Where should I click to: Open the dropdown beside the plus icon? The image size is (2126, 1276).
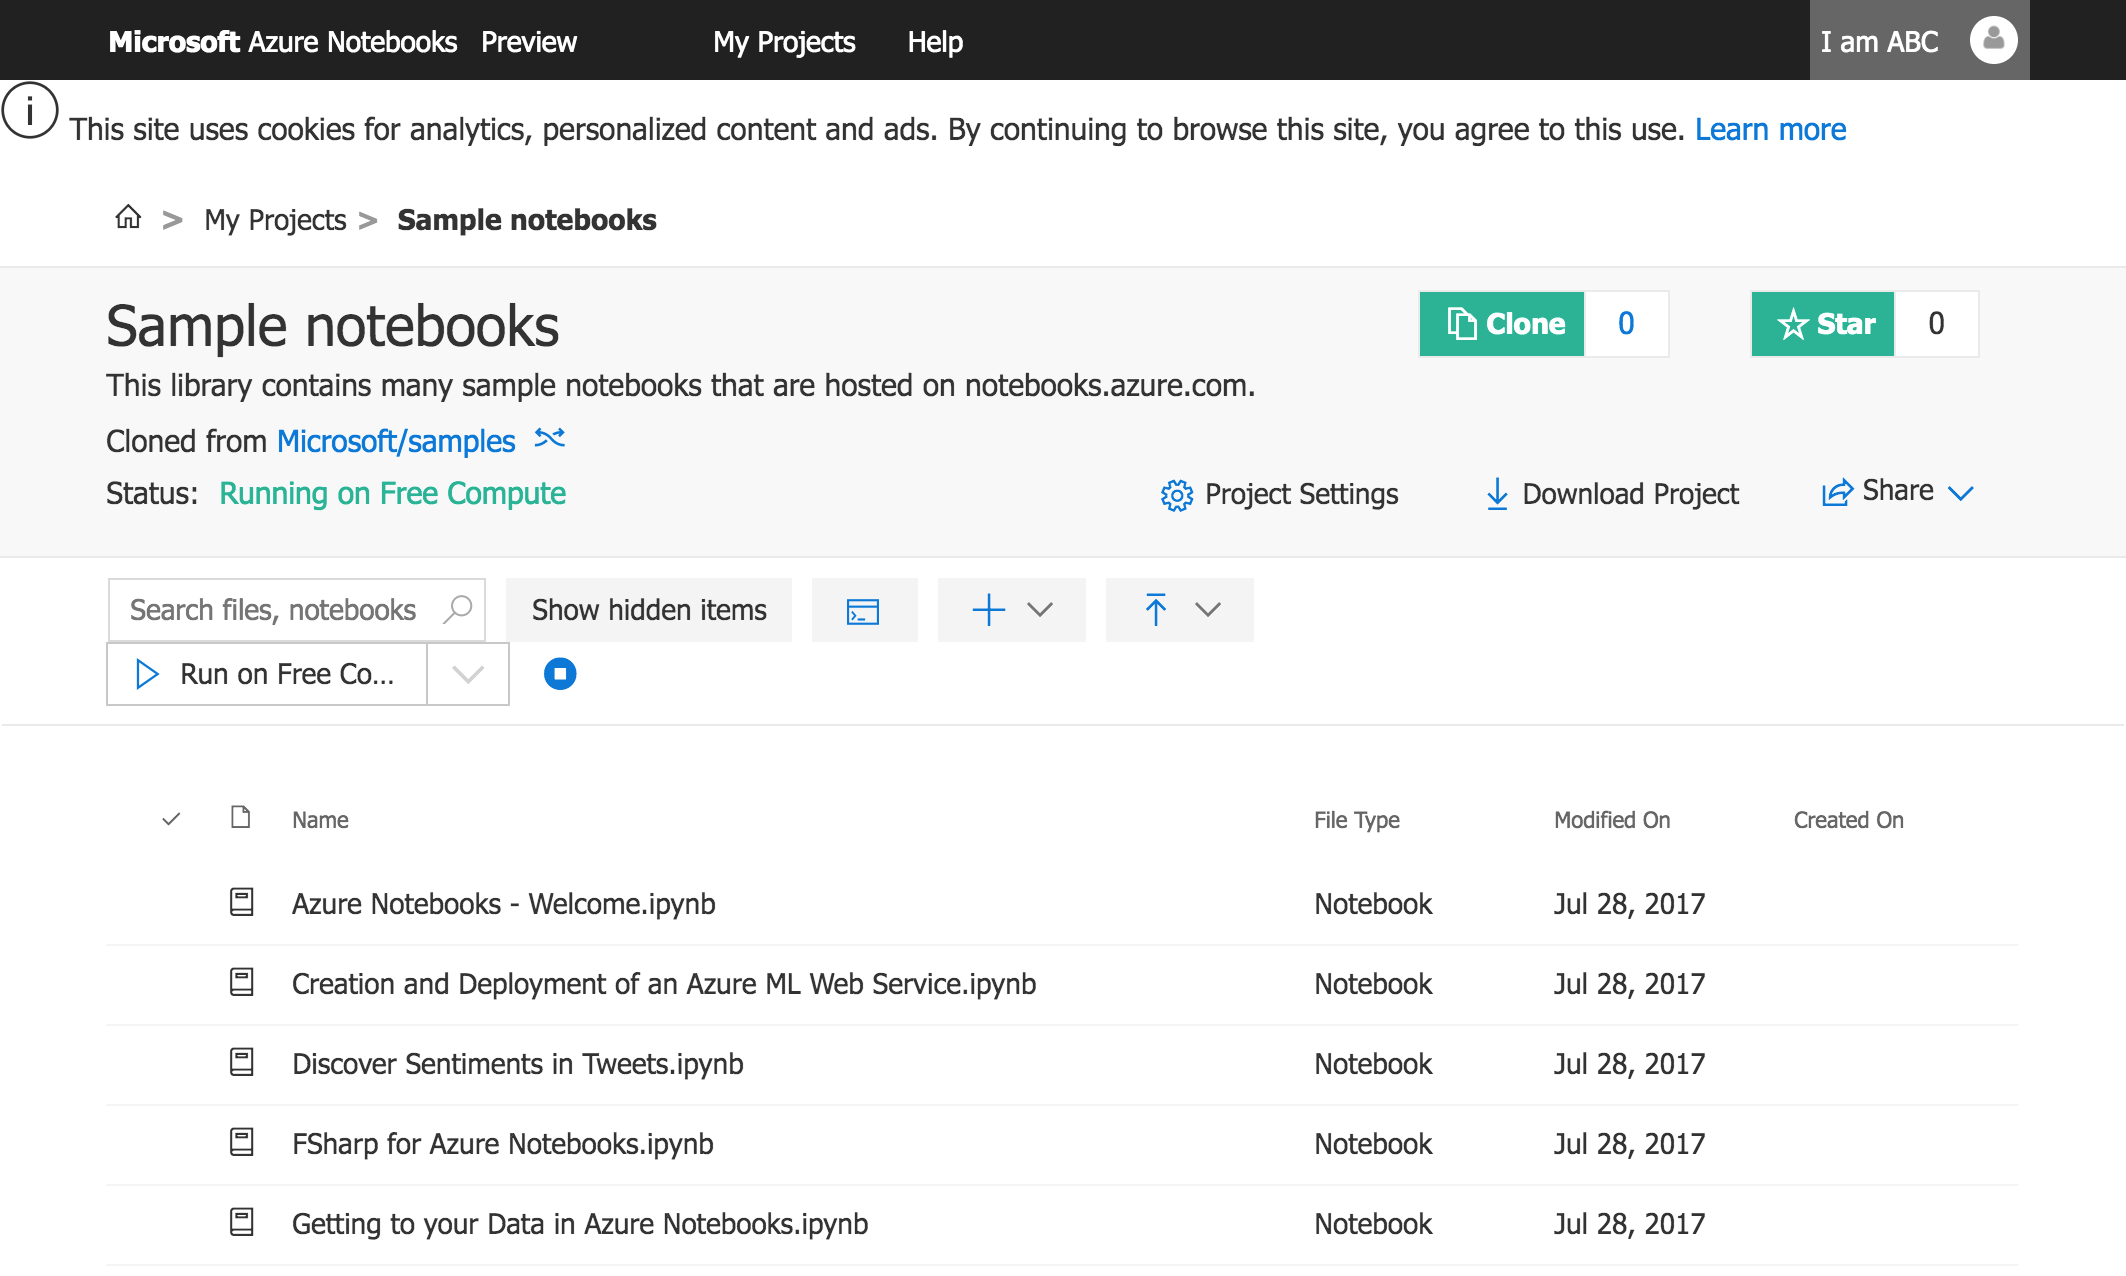(x=1040, y=610)
